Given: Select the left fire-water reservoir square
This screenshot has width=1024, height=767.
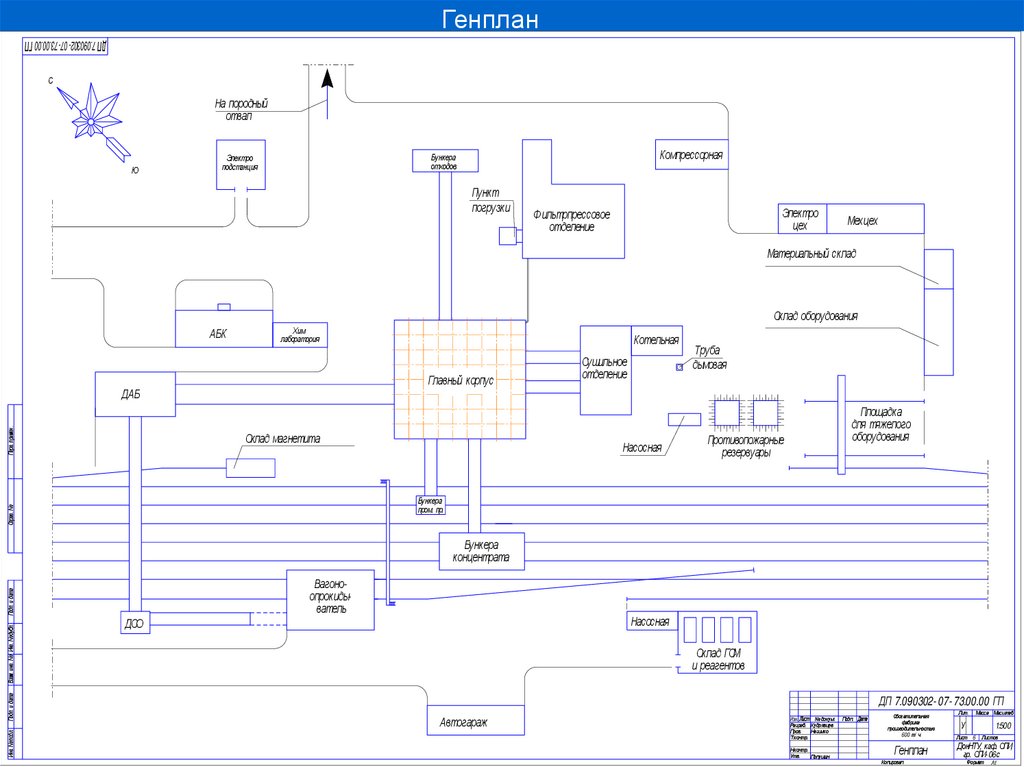Looking at the screenshot, I should [x=726, y=413].
